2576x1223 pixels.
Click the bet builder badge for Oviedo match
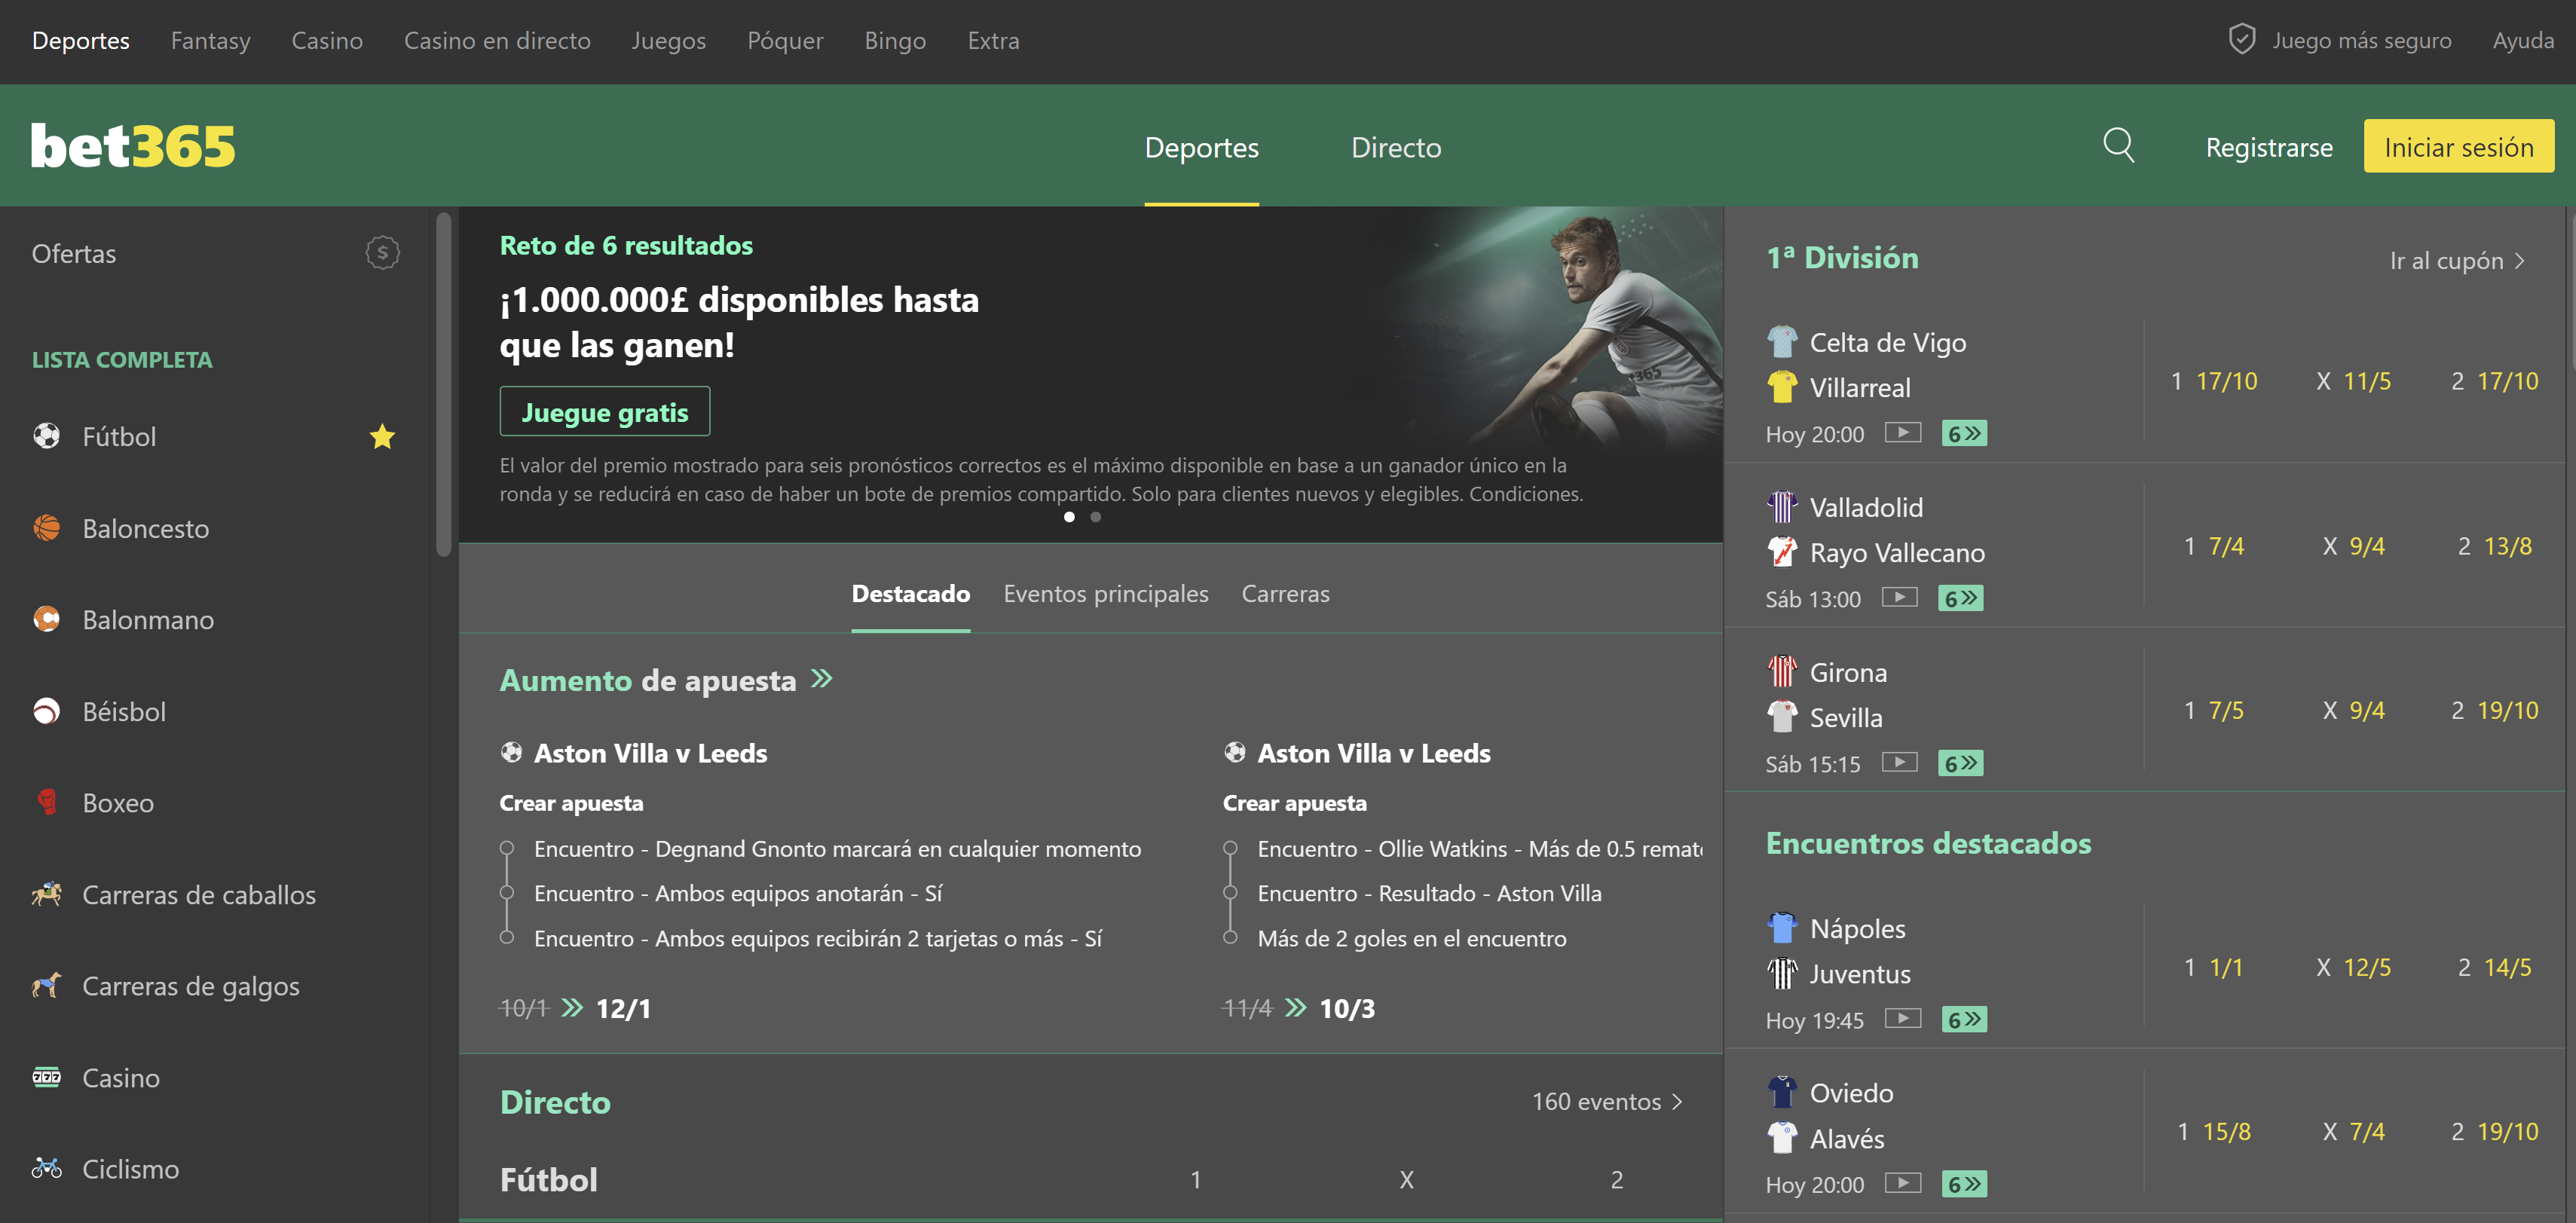coord(1963,1184)
